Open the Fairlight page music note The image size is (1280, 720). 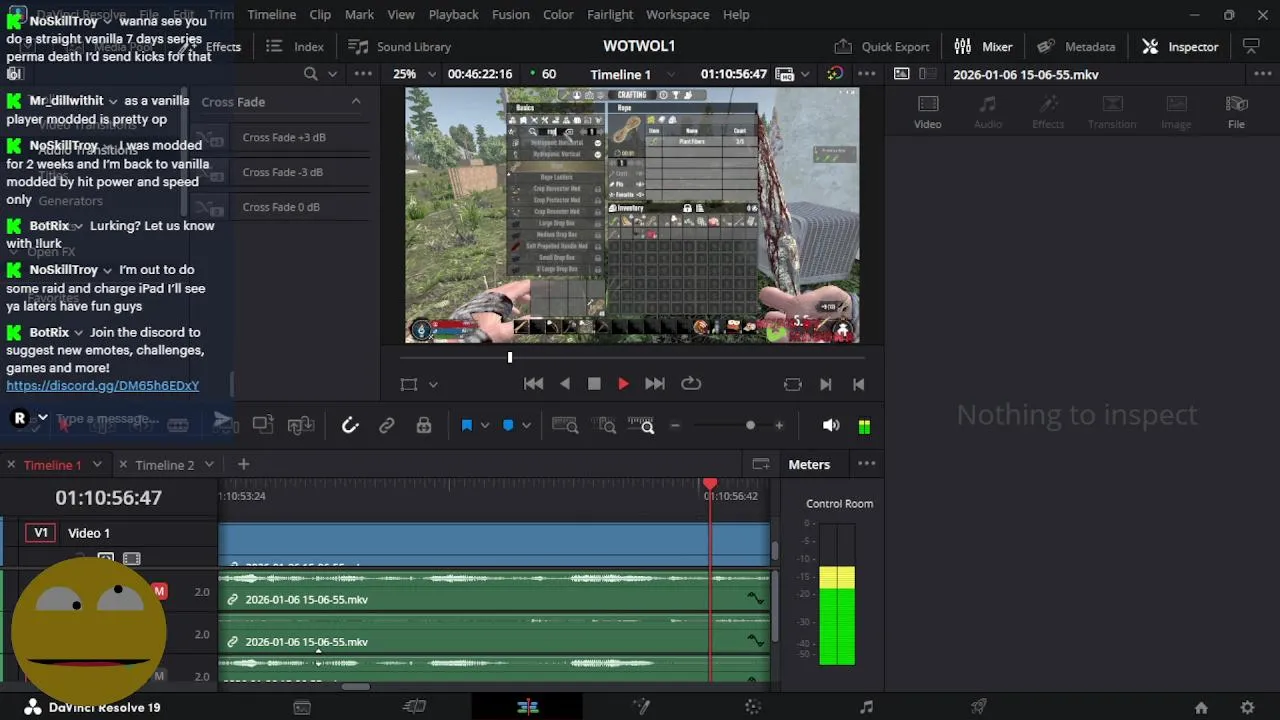coord(866,707)
